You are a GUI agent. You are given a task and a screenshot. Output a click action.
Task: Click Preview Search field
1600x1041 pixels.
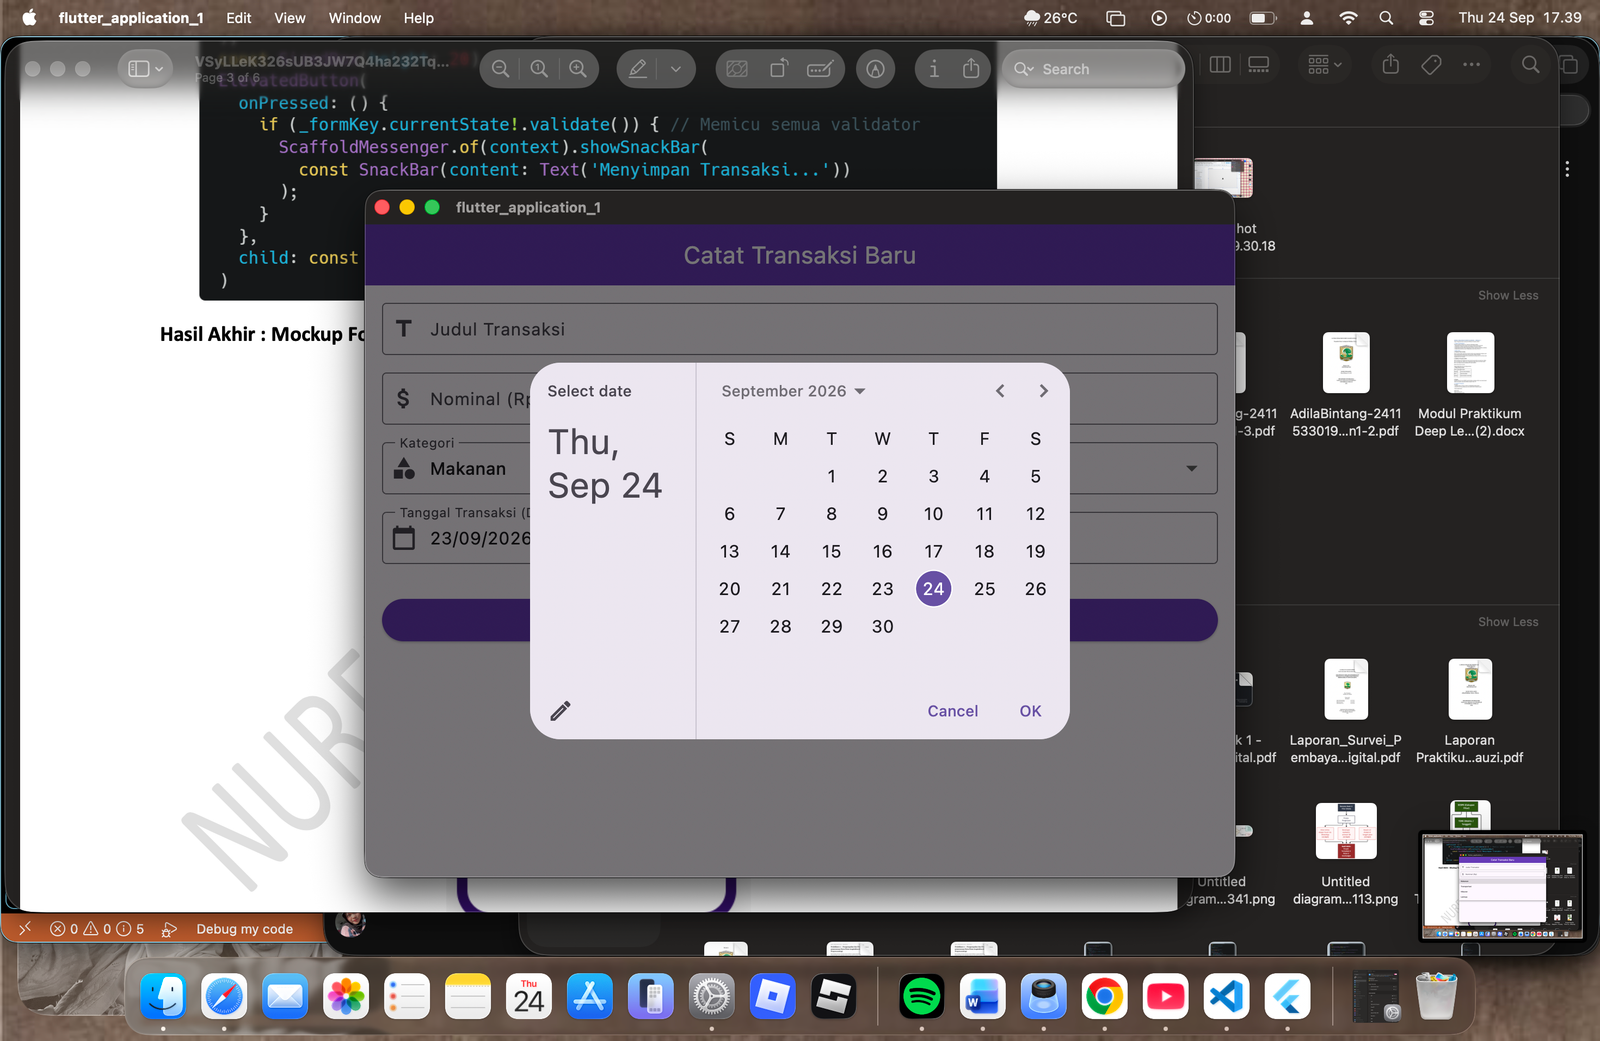(1093, 69)
